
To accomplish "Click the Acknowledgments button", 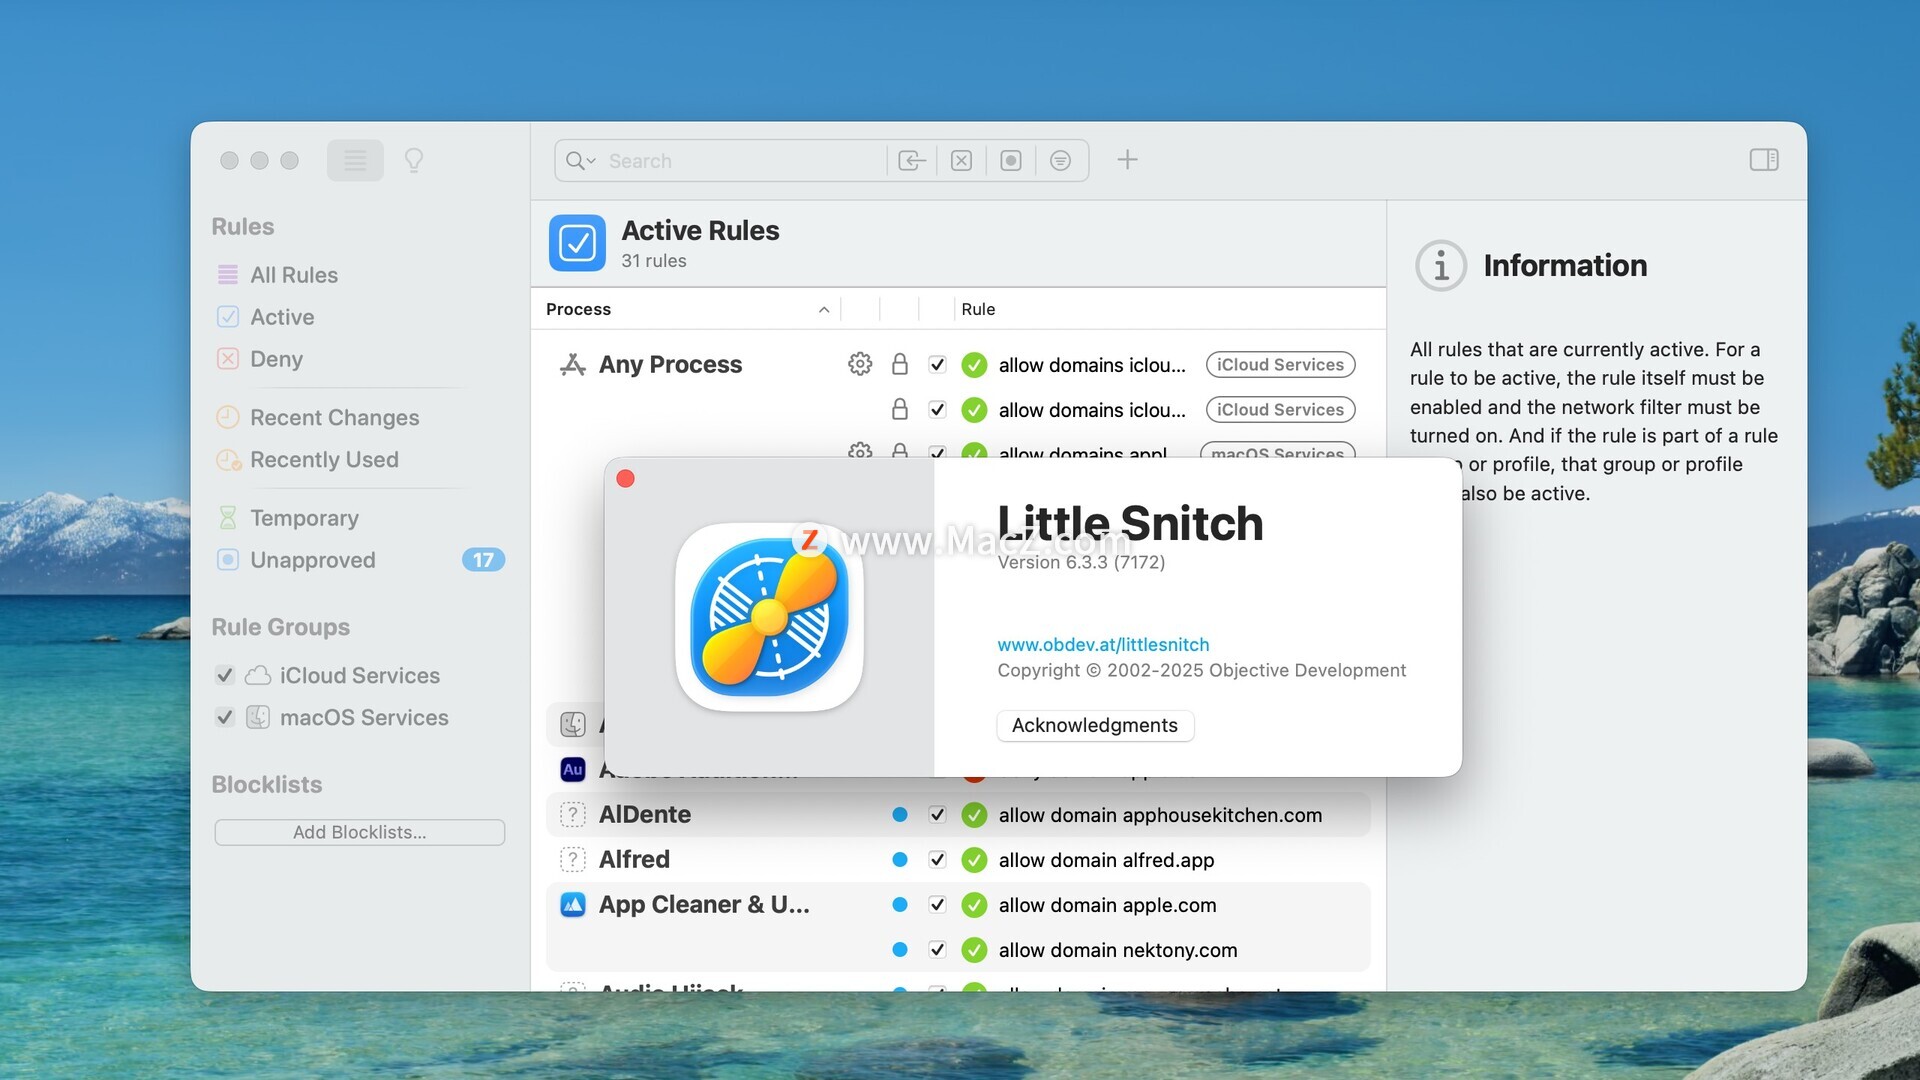I will pyautogui.click(x=1095, y=725).
